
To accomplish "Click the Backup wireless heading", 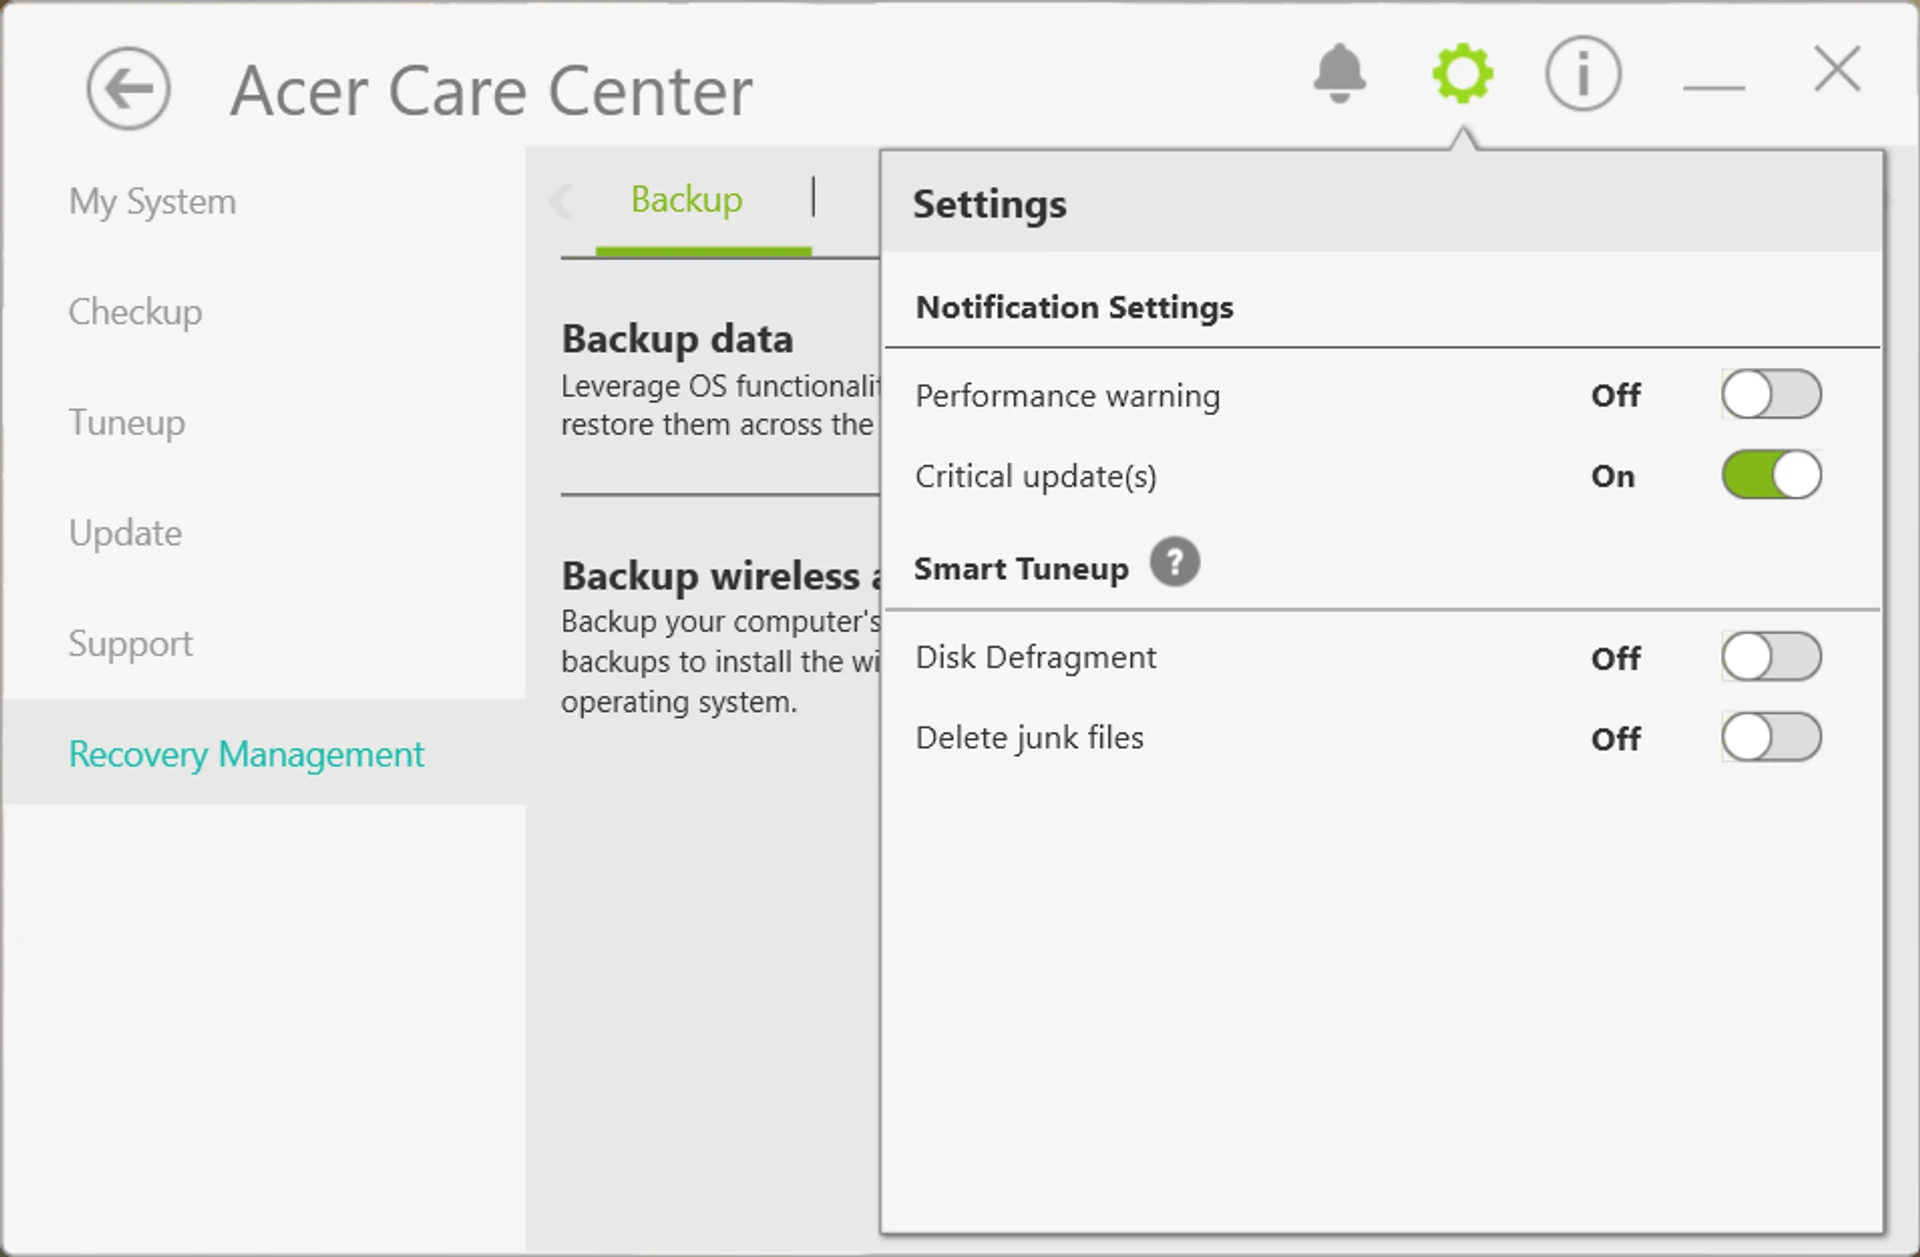I will pos(720,576).
